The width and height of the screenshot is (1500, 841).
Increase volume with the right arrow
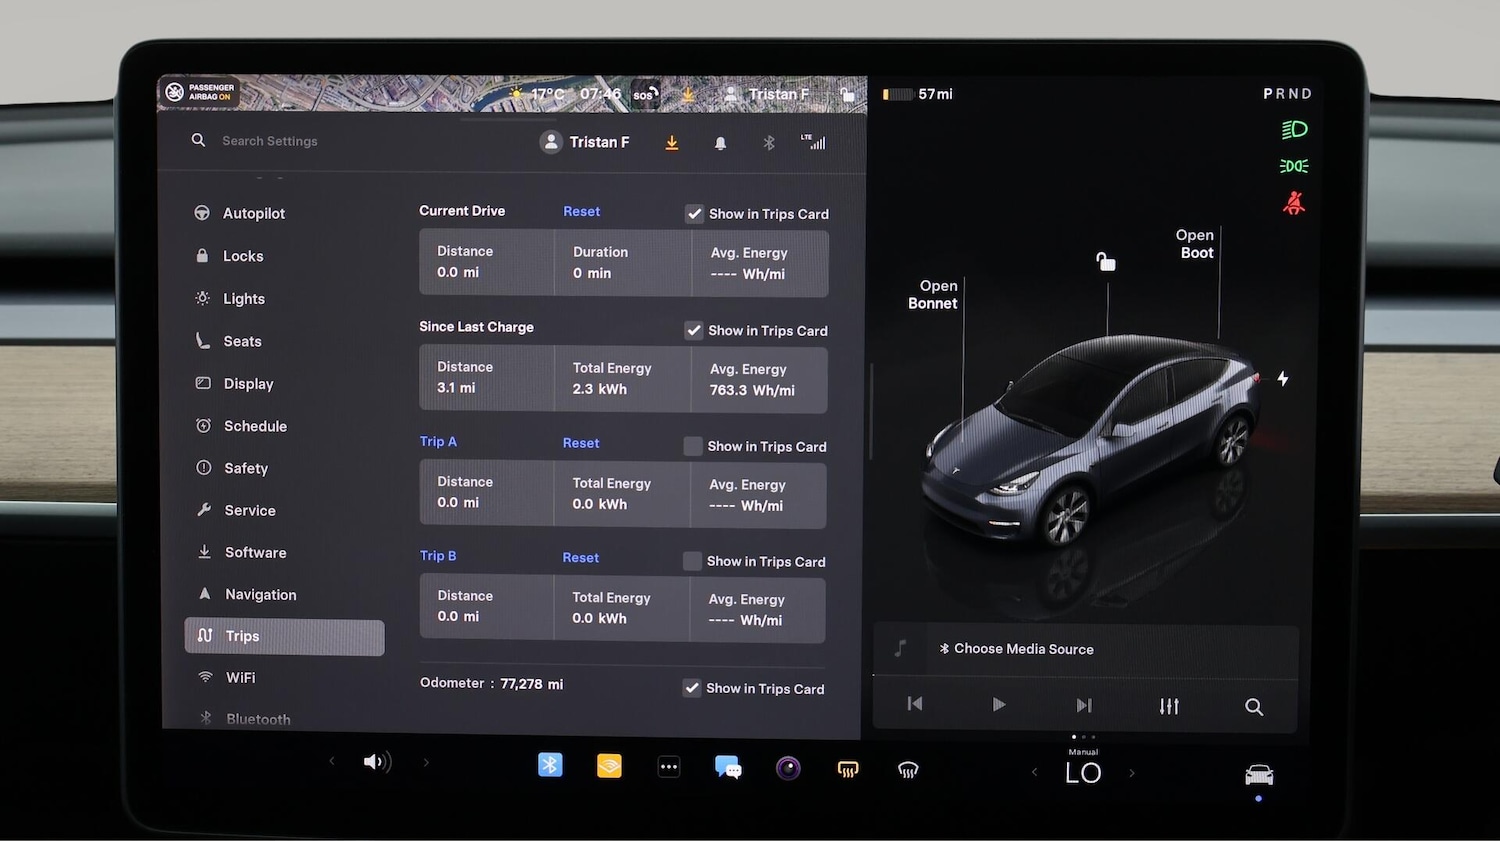pos(426,762)
